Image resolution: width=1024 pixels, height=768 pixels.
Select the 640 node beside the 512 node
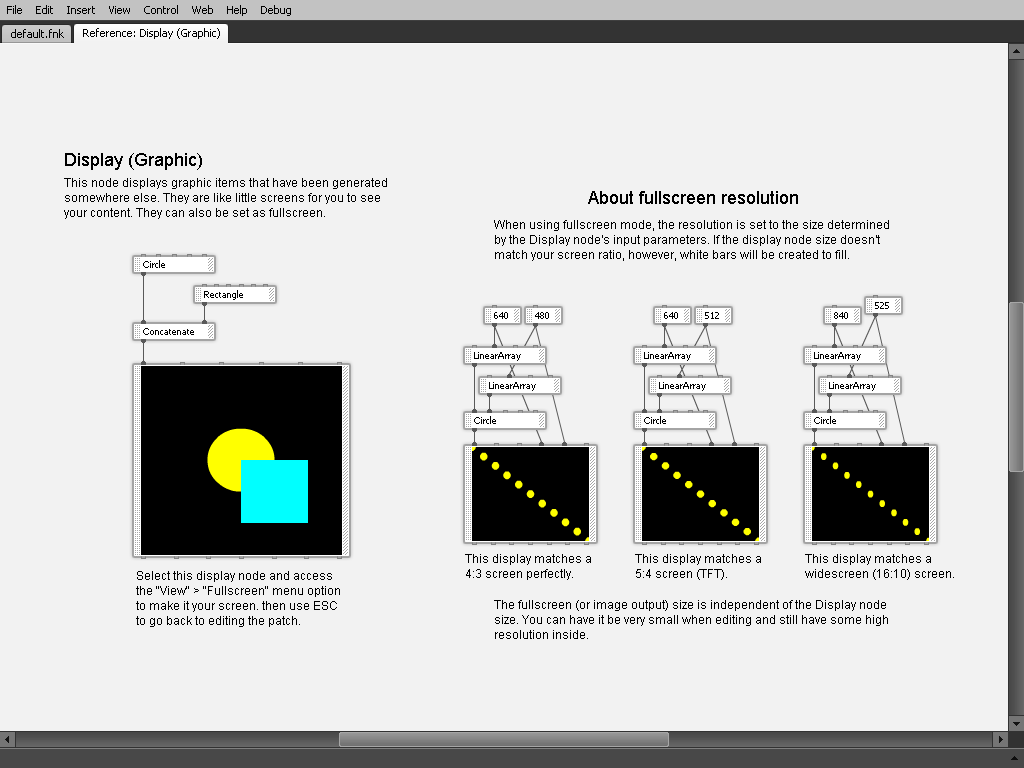click(x=672, y=315)
